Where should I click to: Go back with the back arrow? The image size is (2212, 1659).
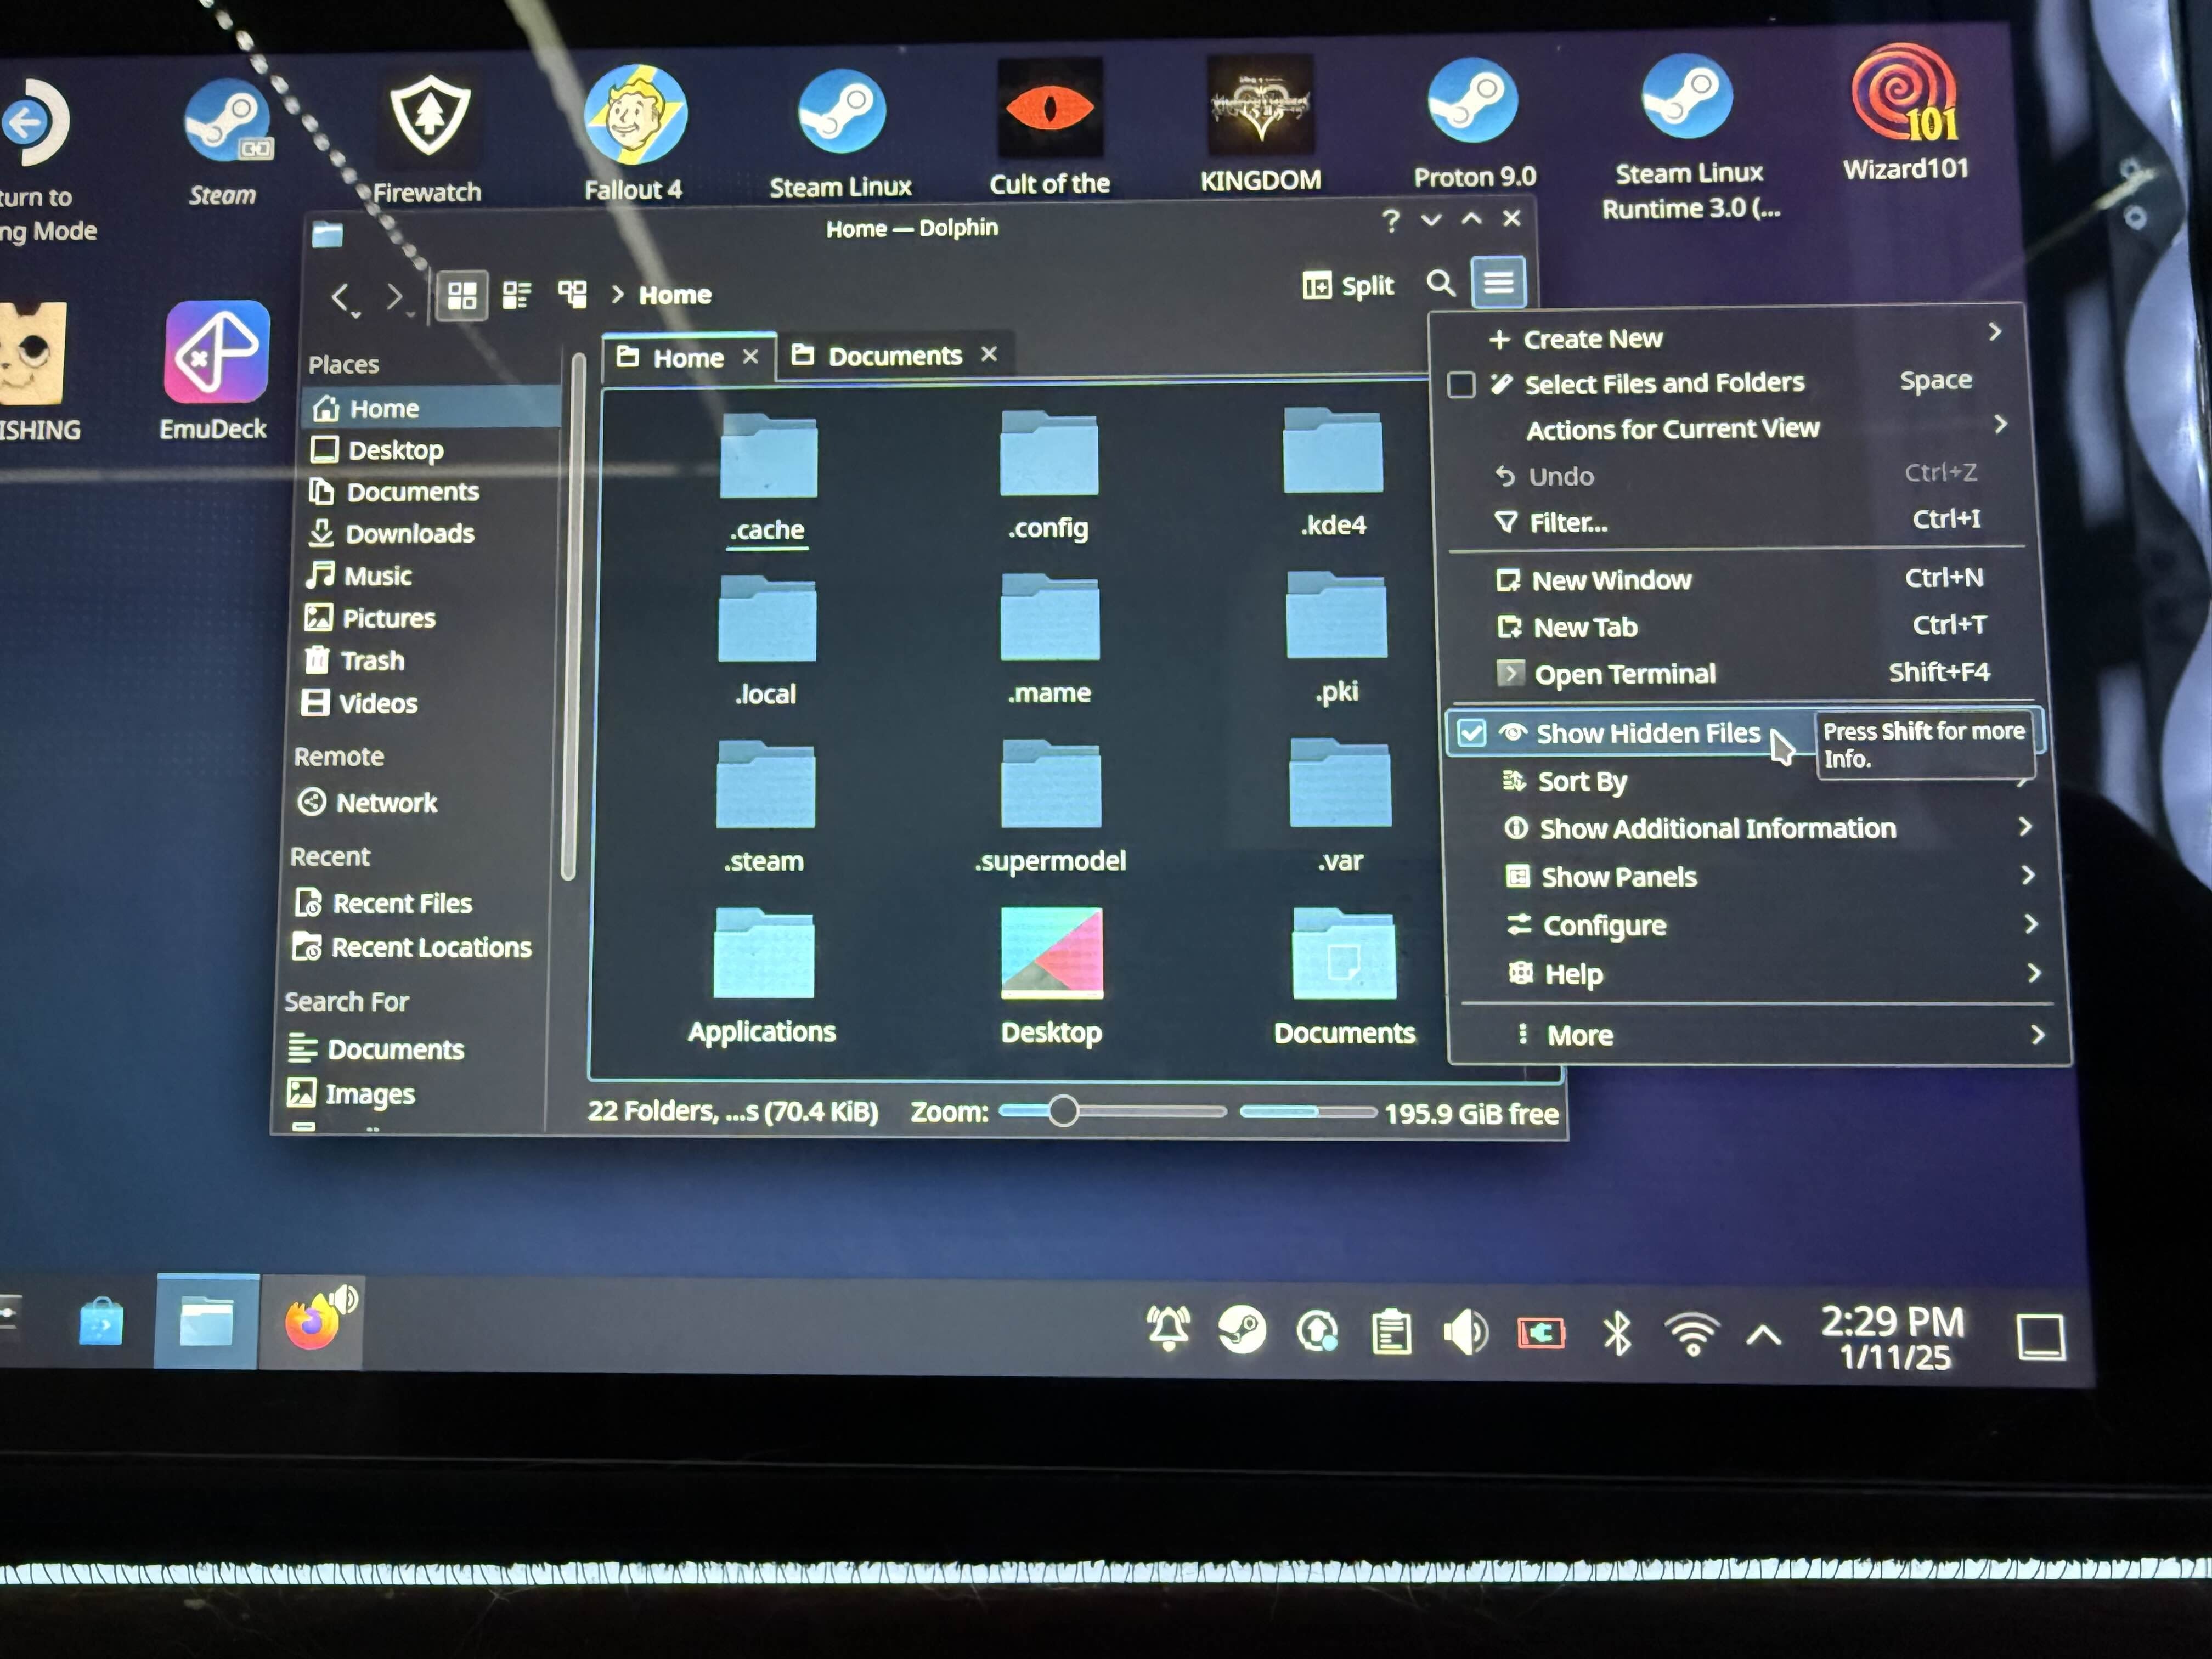tap(341, 297)
